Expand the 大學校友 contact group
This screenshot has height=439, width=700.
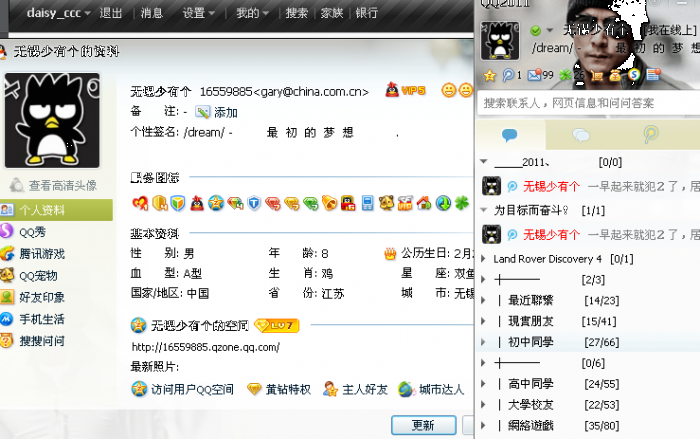[x=483, y=405]
